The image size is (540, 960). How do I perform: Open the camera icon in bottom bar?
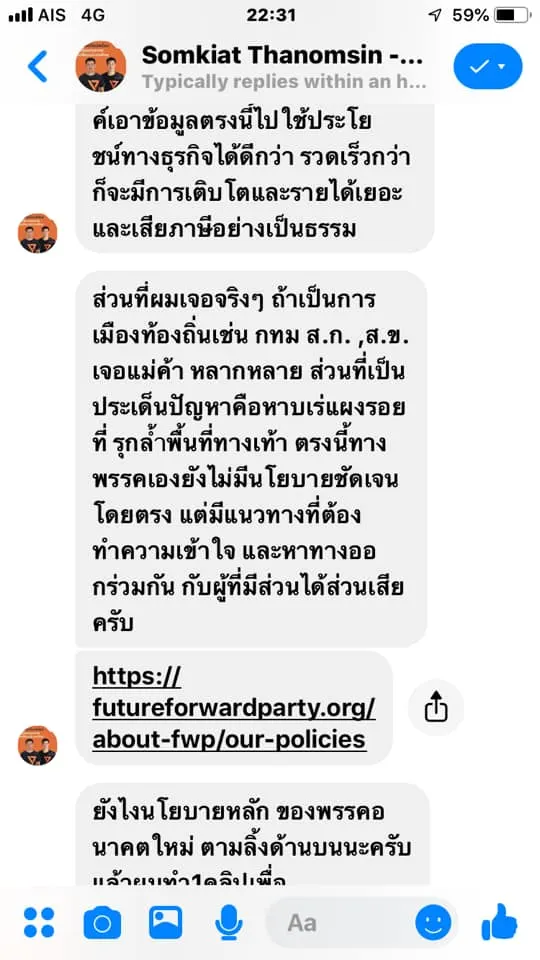[102, 922]
